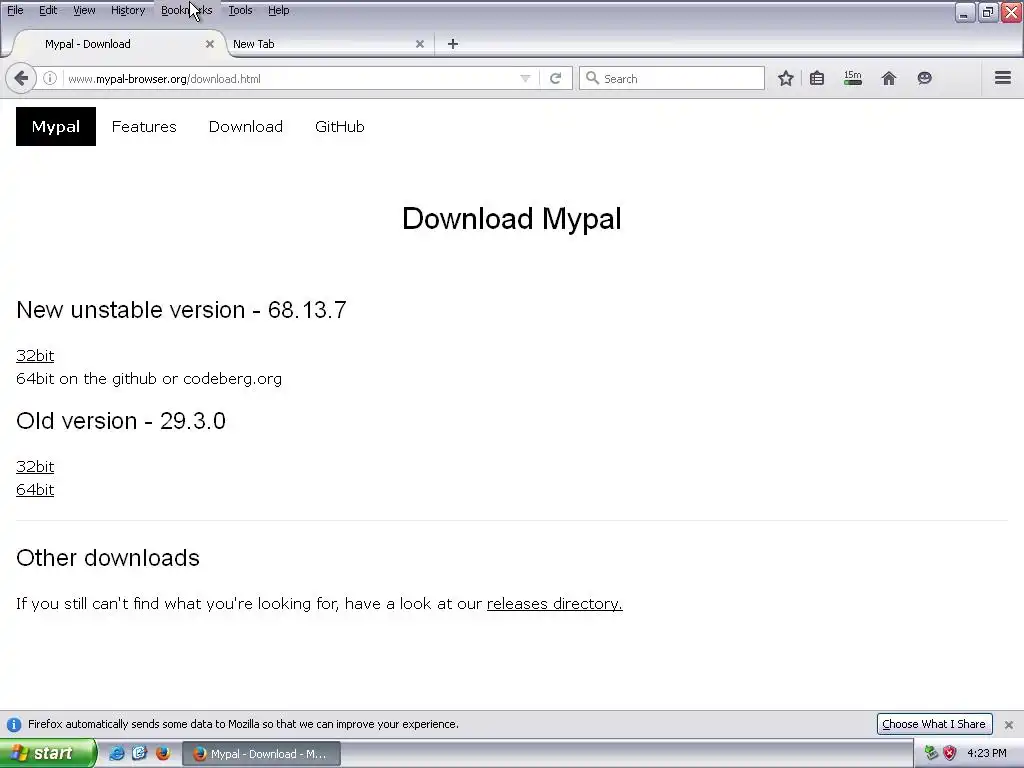
Task: Open the releases directory link
Action: tap(554, 603)
